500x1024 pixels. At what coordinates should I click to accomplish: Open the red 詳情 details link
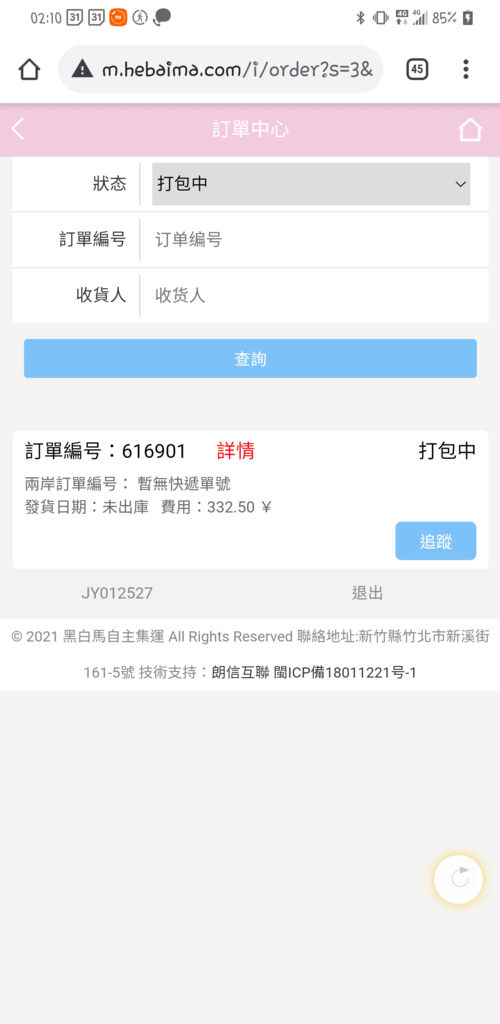[x=236, y=451]
